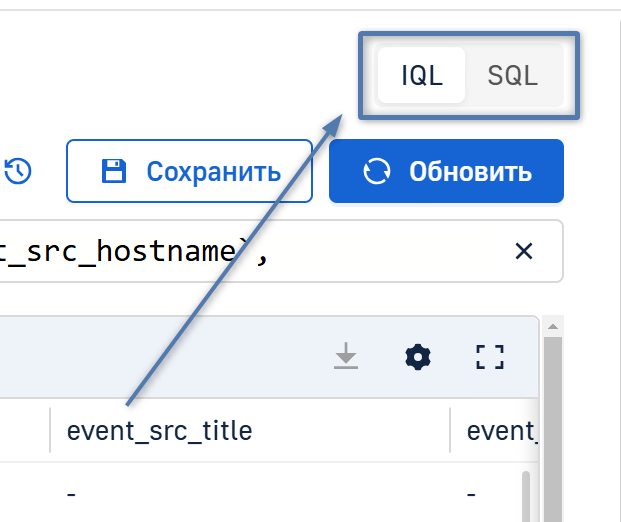Click the outer scrollbar up arrow
The image size is (621, 522).
[x=552, y=326]
